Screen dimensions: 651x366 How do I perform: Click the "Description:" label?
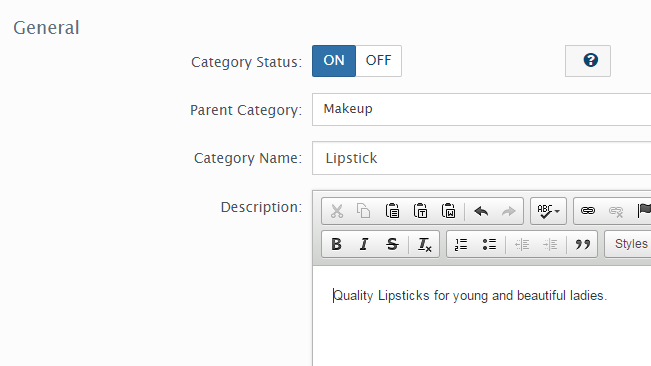pyautogui.click(x=262, y=207)
